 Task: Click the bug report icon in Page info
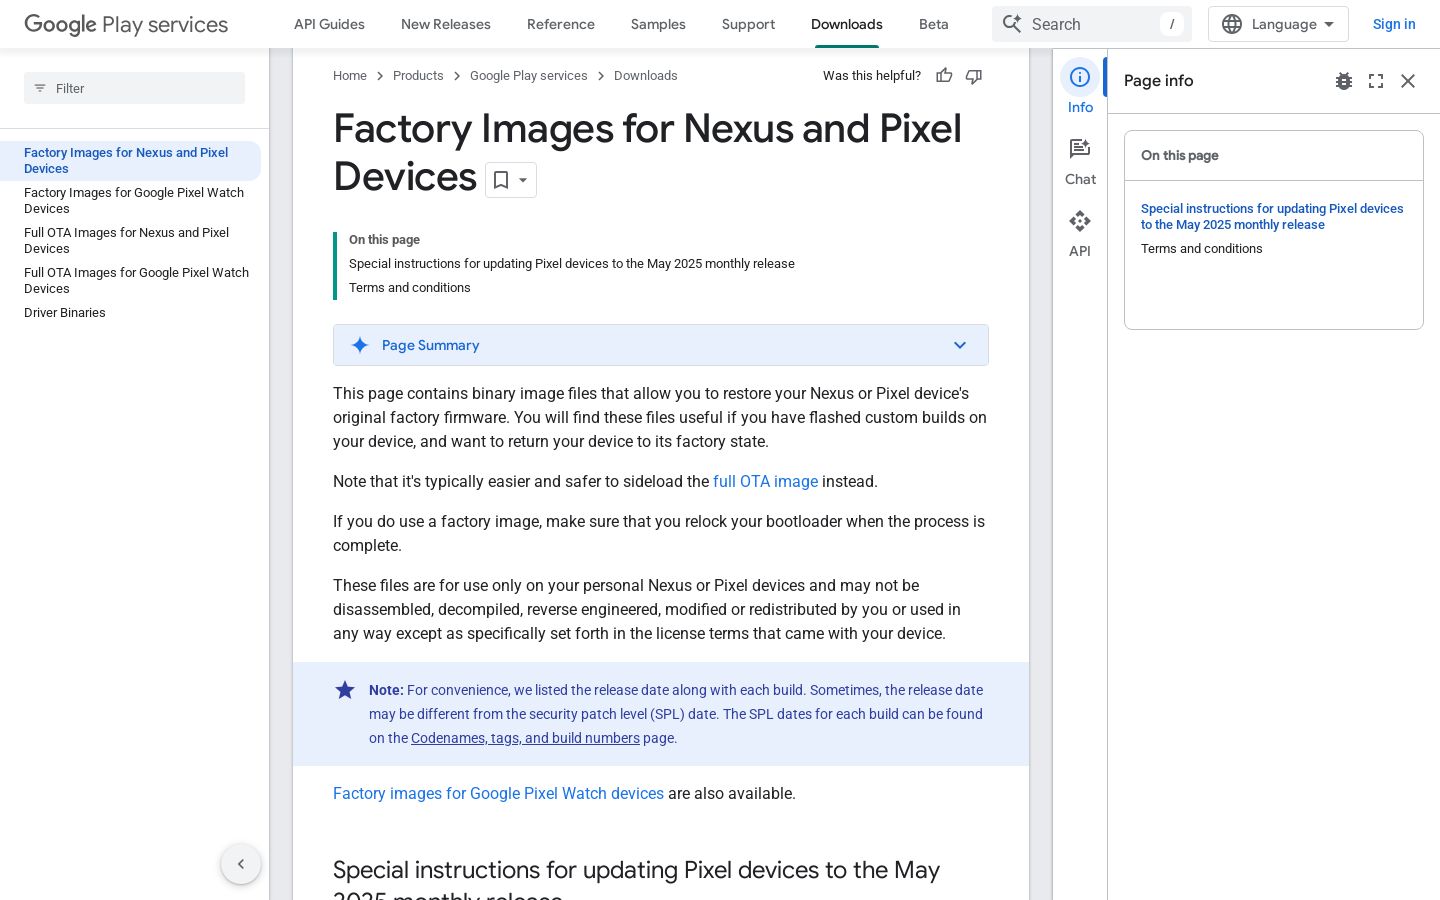(x=1344, y=81)
